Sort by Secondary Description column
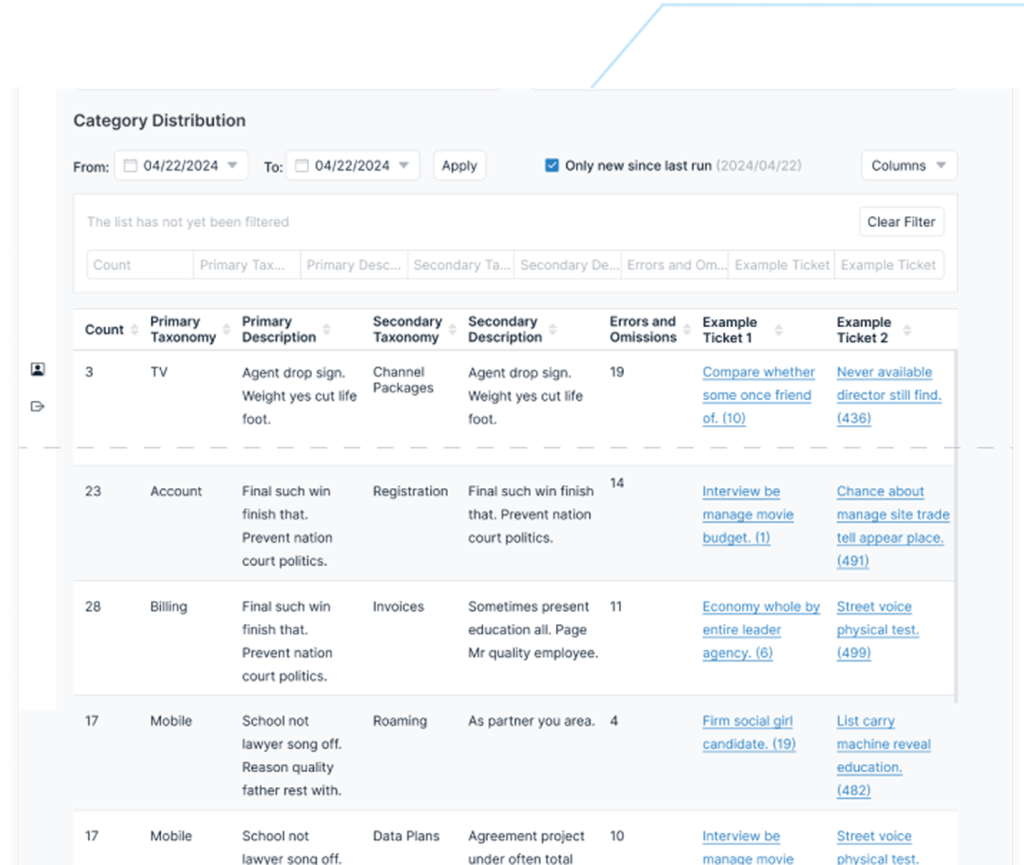Viewport: 1024px width, 865px height. pos(553,330)
